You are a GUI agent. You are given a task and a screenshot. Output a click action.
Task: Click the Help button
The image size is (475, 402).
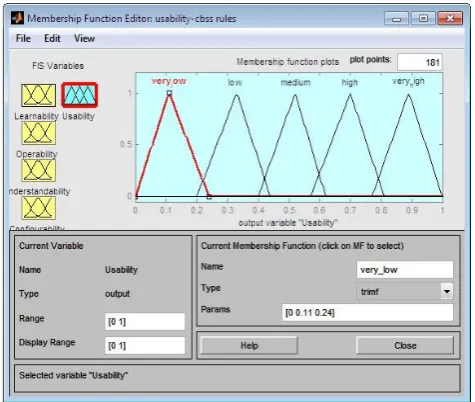point(249,345)
